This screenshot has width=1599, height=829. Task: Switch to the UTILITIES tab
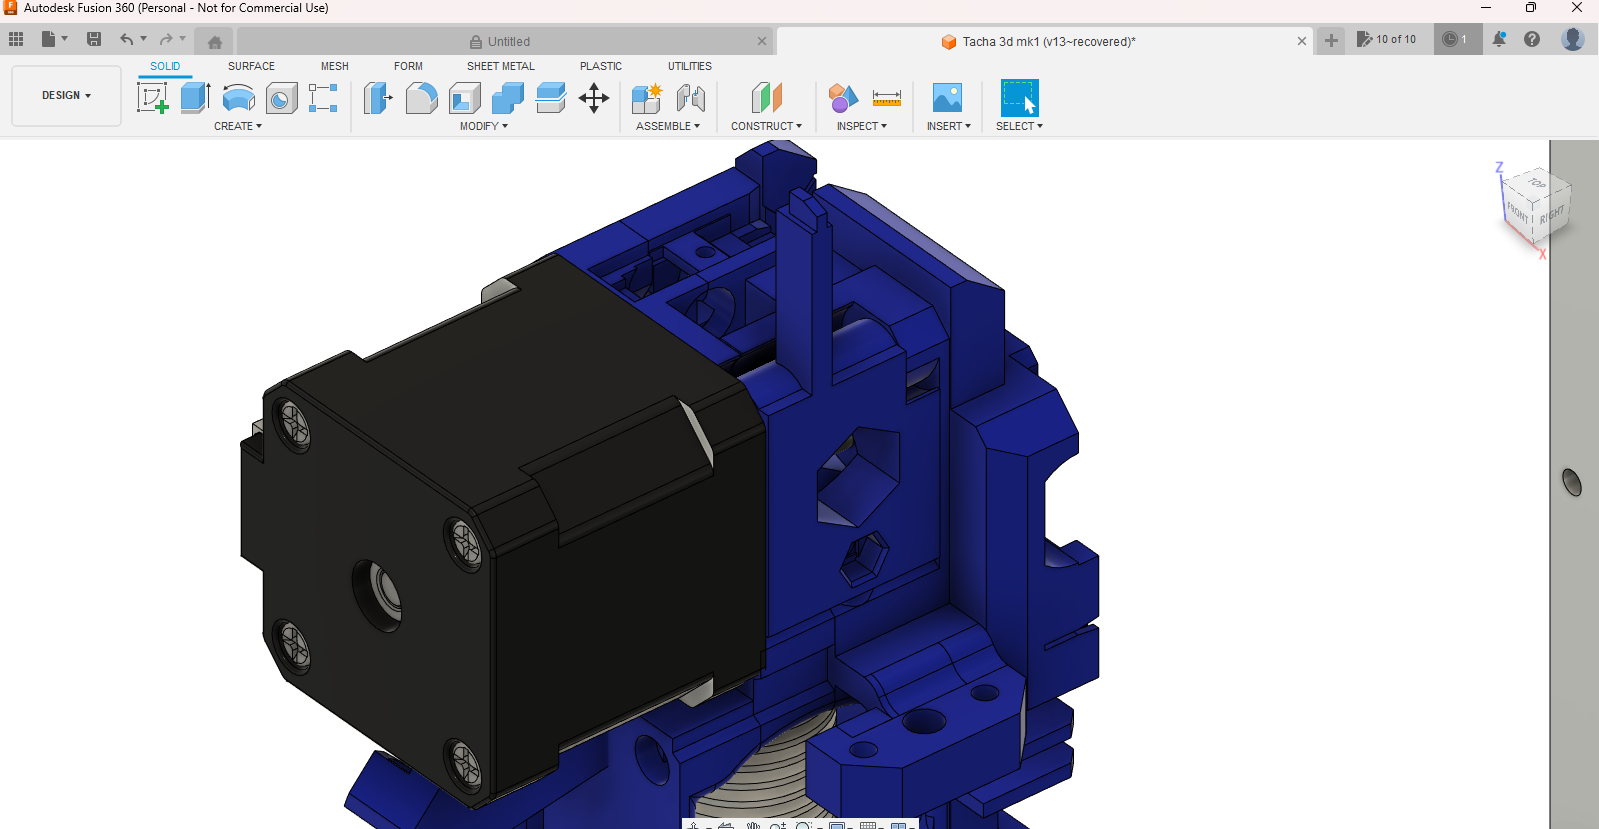690,66
